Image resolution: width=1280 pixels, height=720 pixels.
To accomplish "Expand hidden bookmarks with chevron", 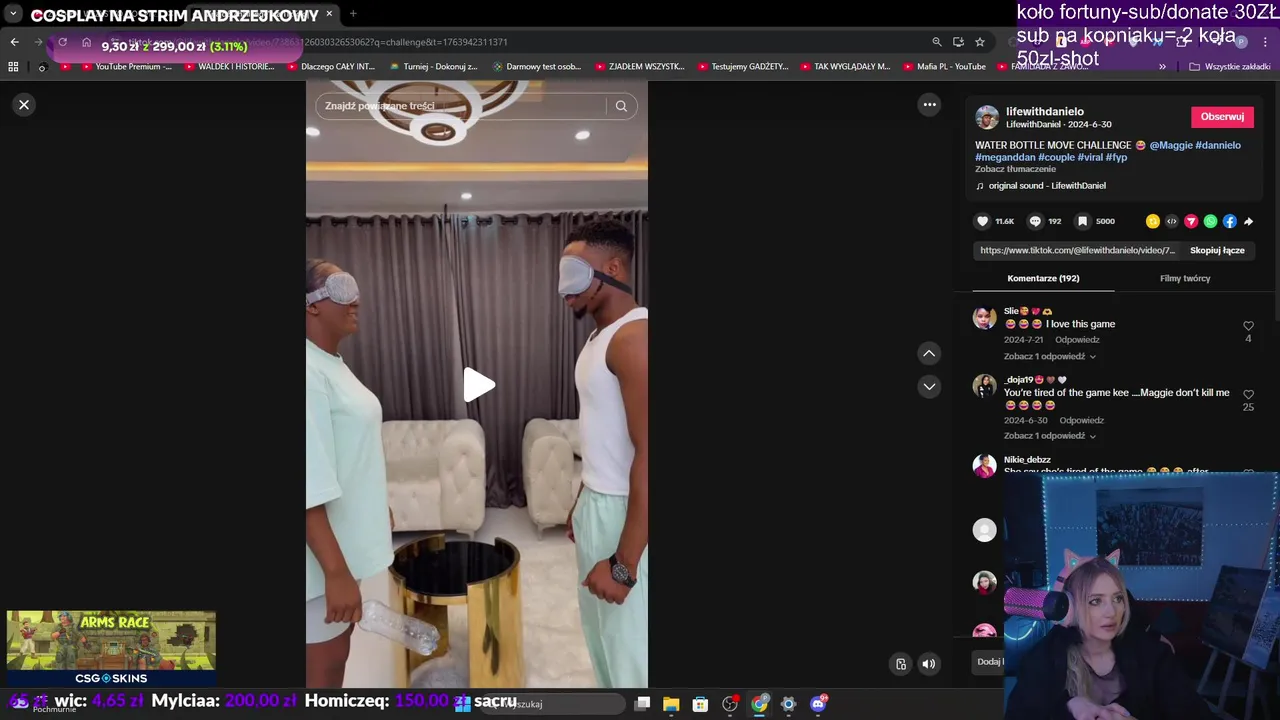I will (x=1162, y=67).
